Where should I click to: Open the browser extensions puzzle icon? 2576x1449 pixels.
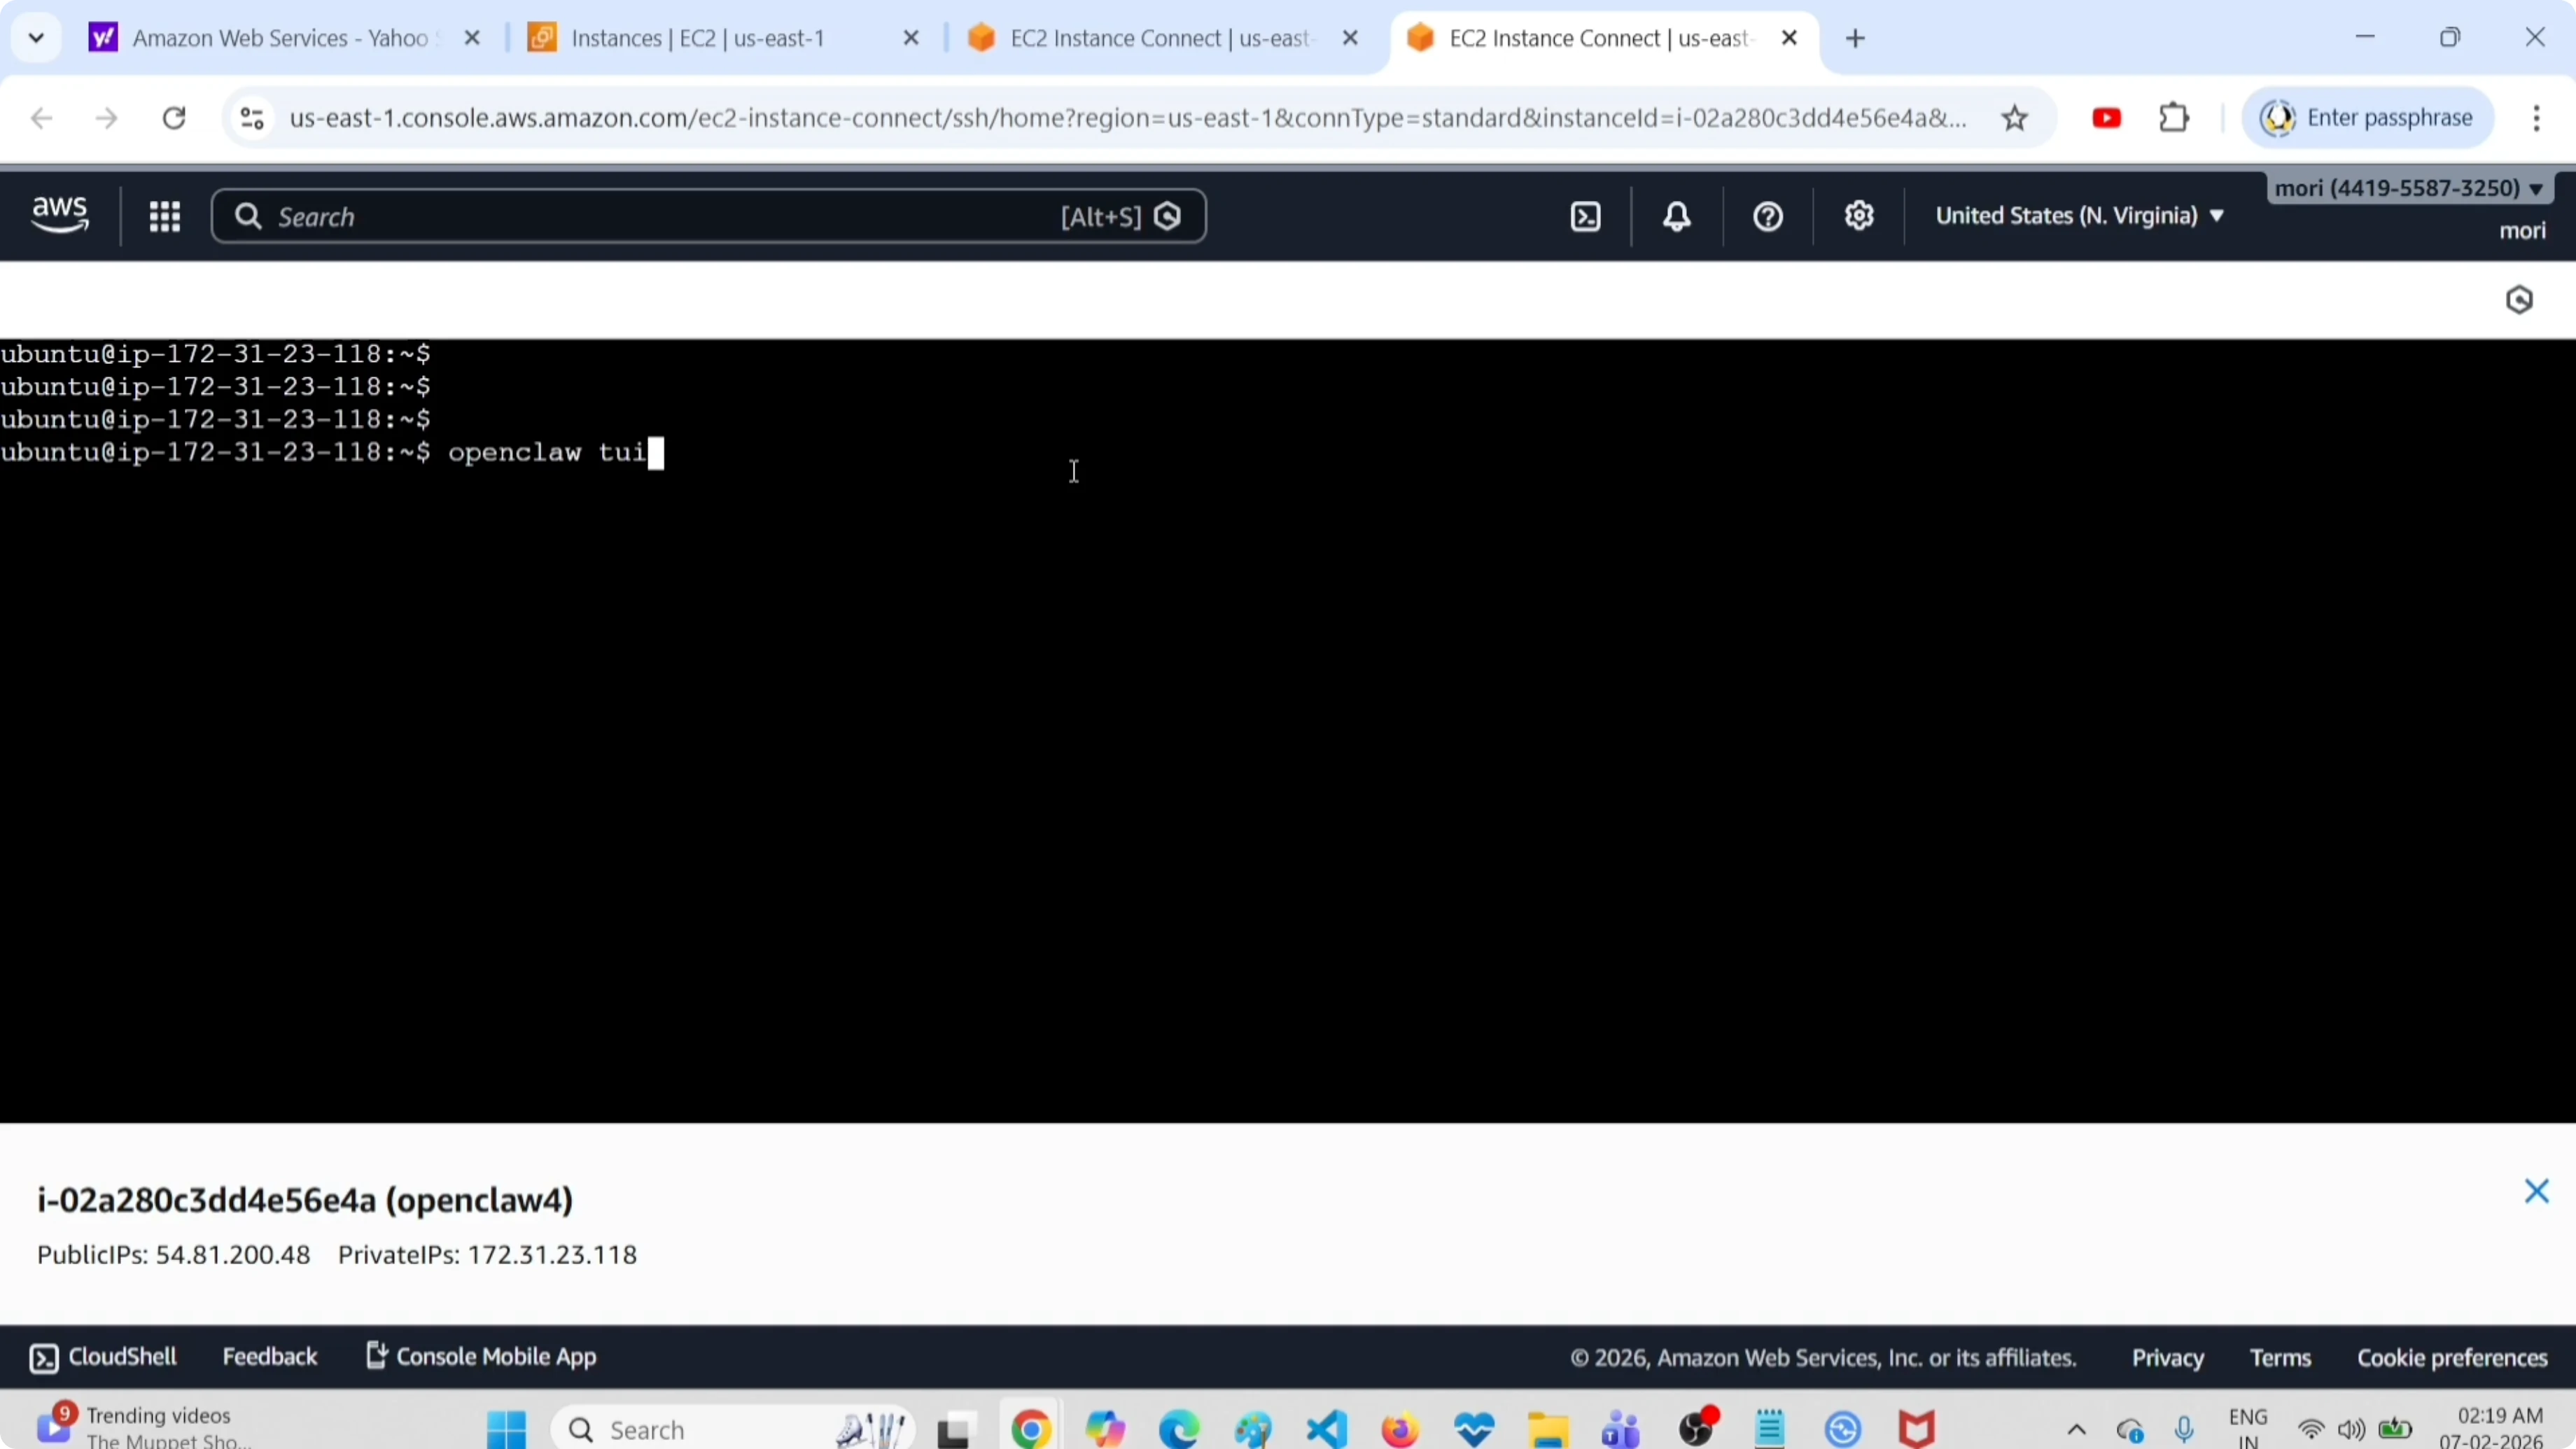(2174, 117)
